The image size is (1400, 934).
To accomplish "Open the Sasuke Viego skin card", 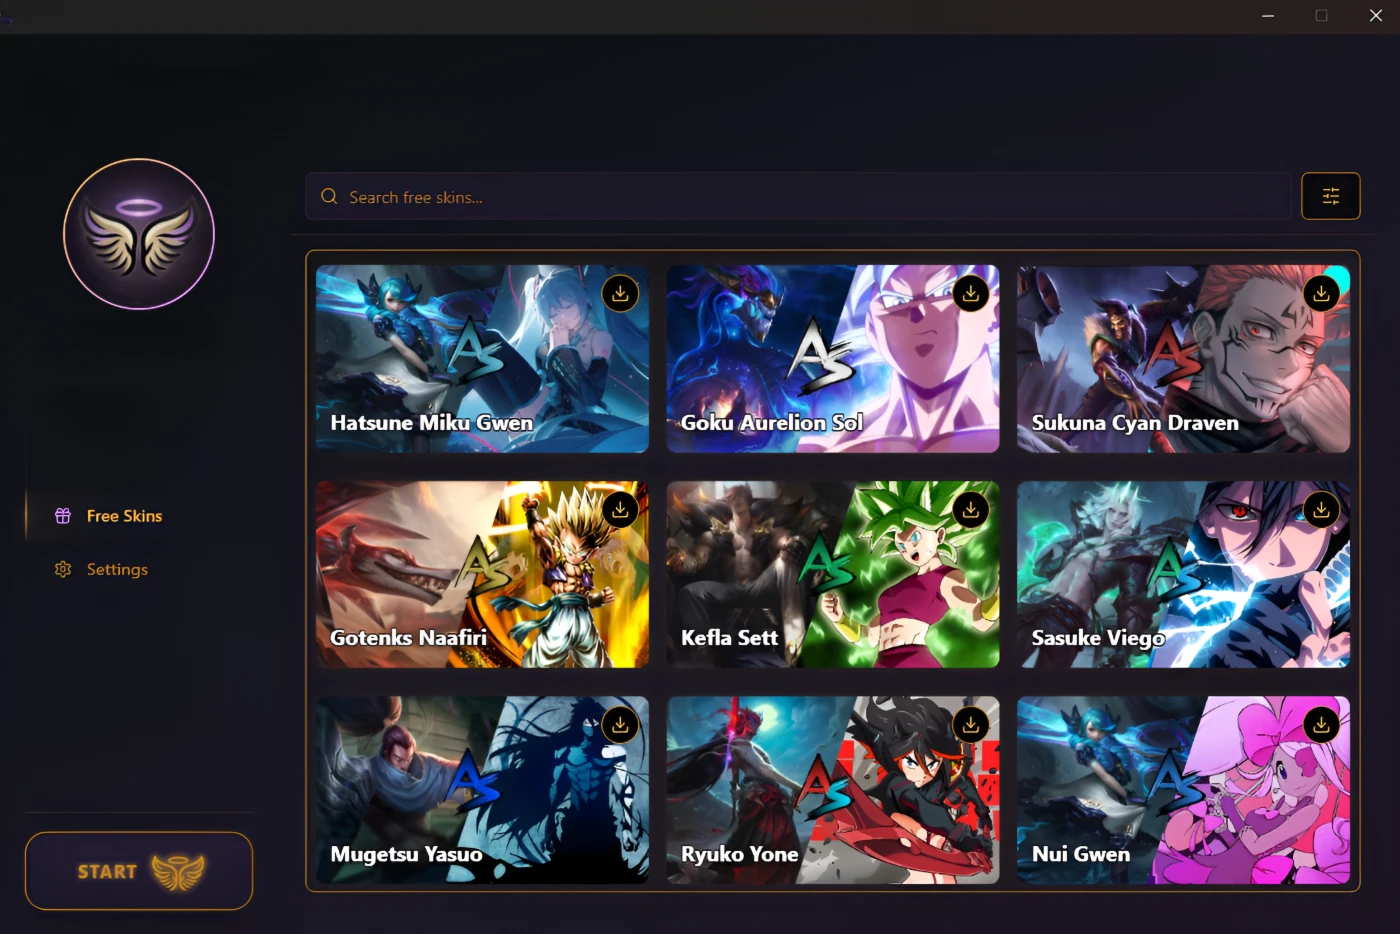I will coord(1183,574).
